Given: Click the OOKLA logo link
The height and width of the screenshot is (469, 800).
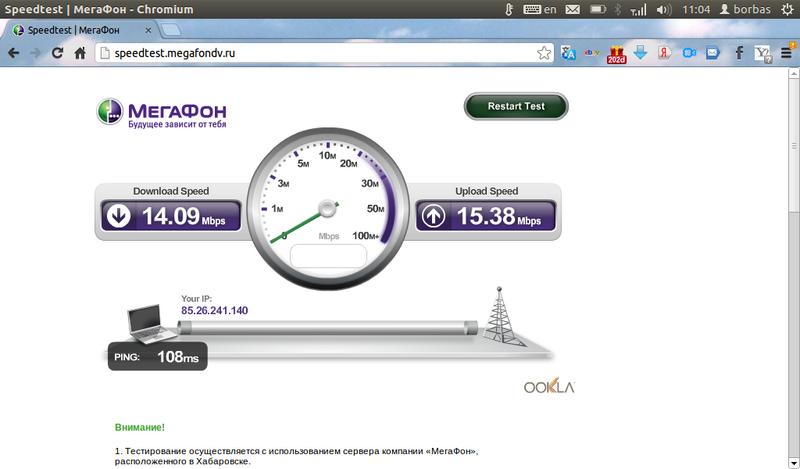Looking at the screenshot, I should (549, 386).
